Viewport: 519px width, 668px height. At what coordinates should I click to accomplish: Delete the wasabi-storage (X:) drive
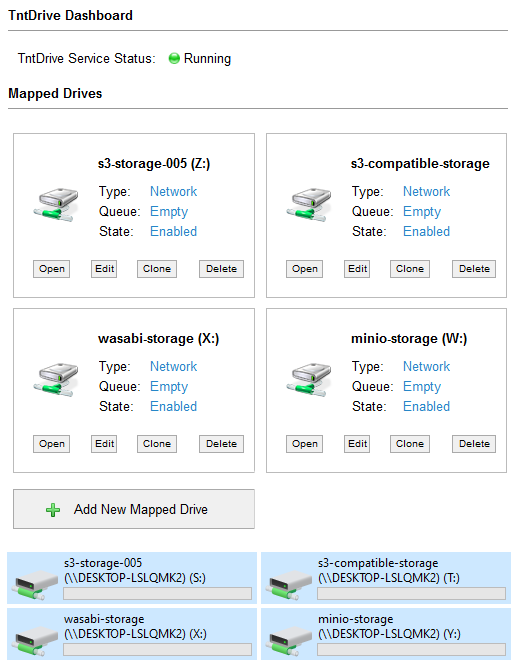[x=222, y=444]
